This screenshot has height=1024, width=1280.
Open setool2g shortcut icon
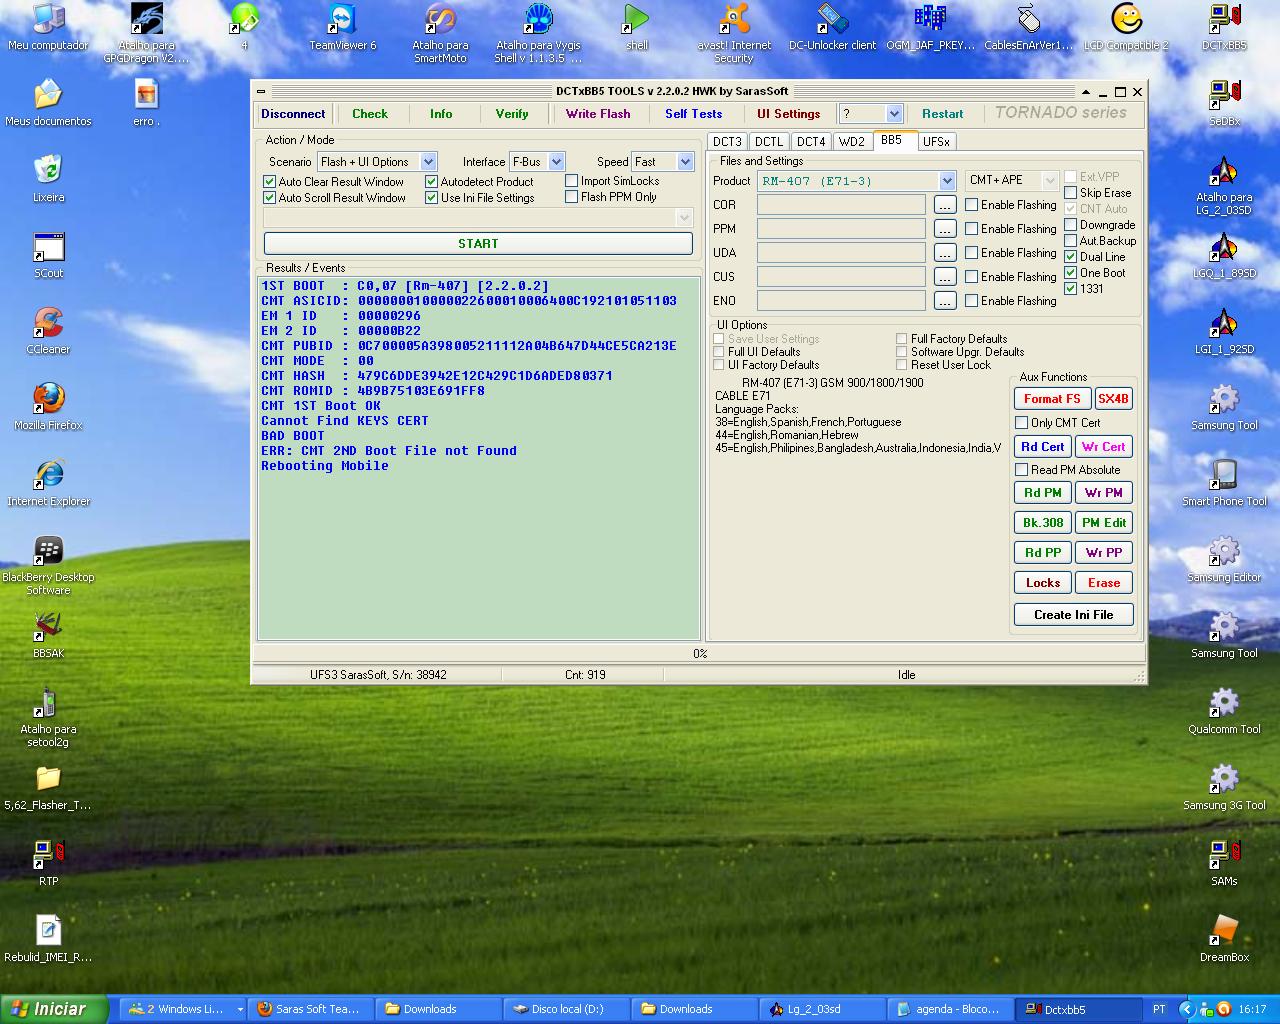point(48,717)
